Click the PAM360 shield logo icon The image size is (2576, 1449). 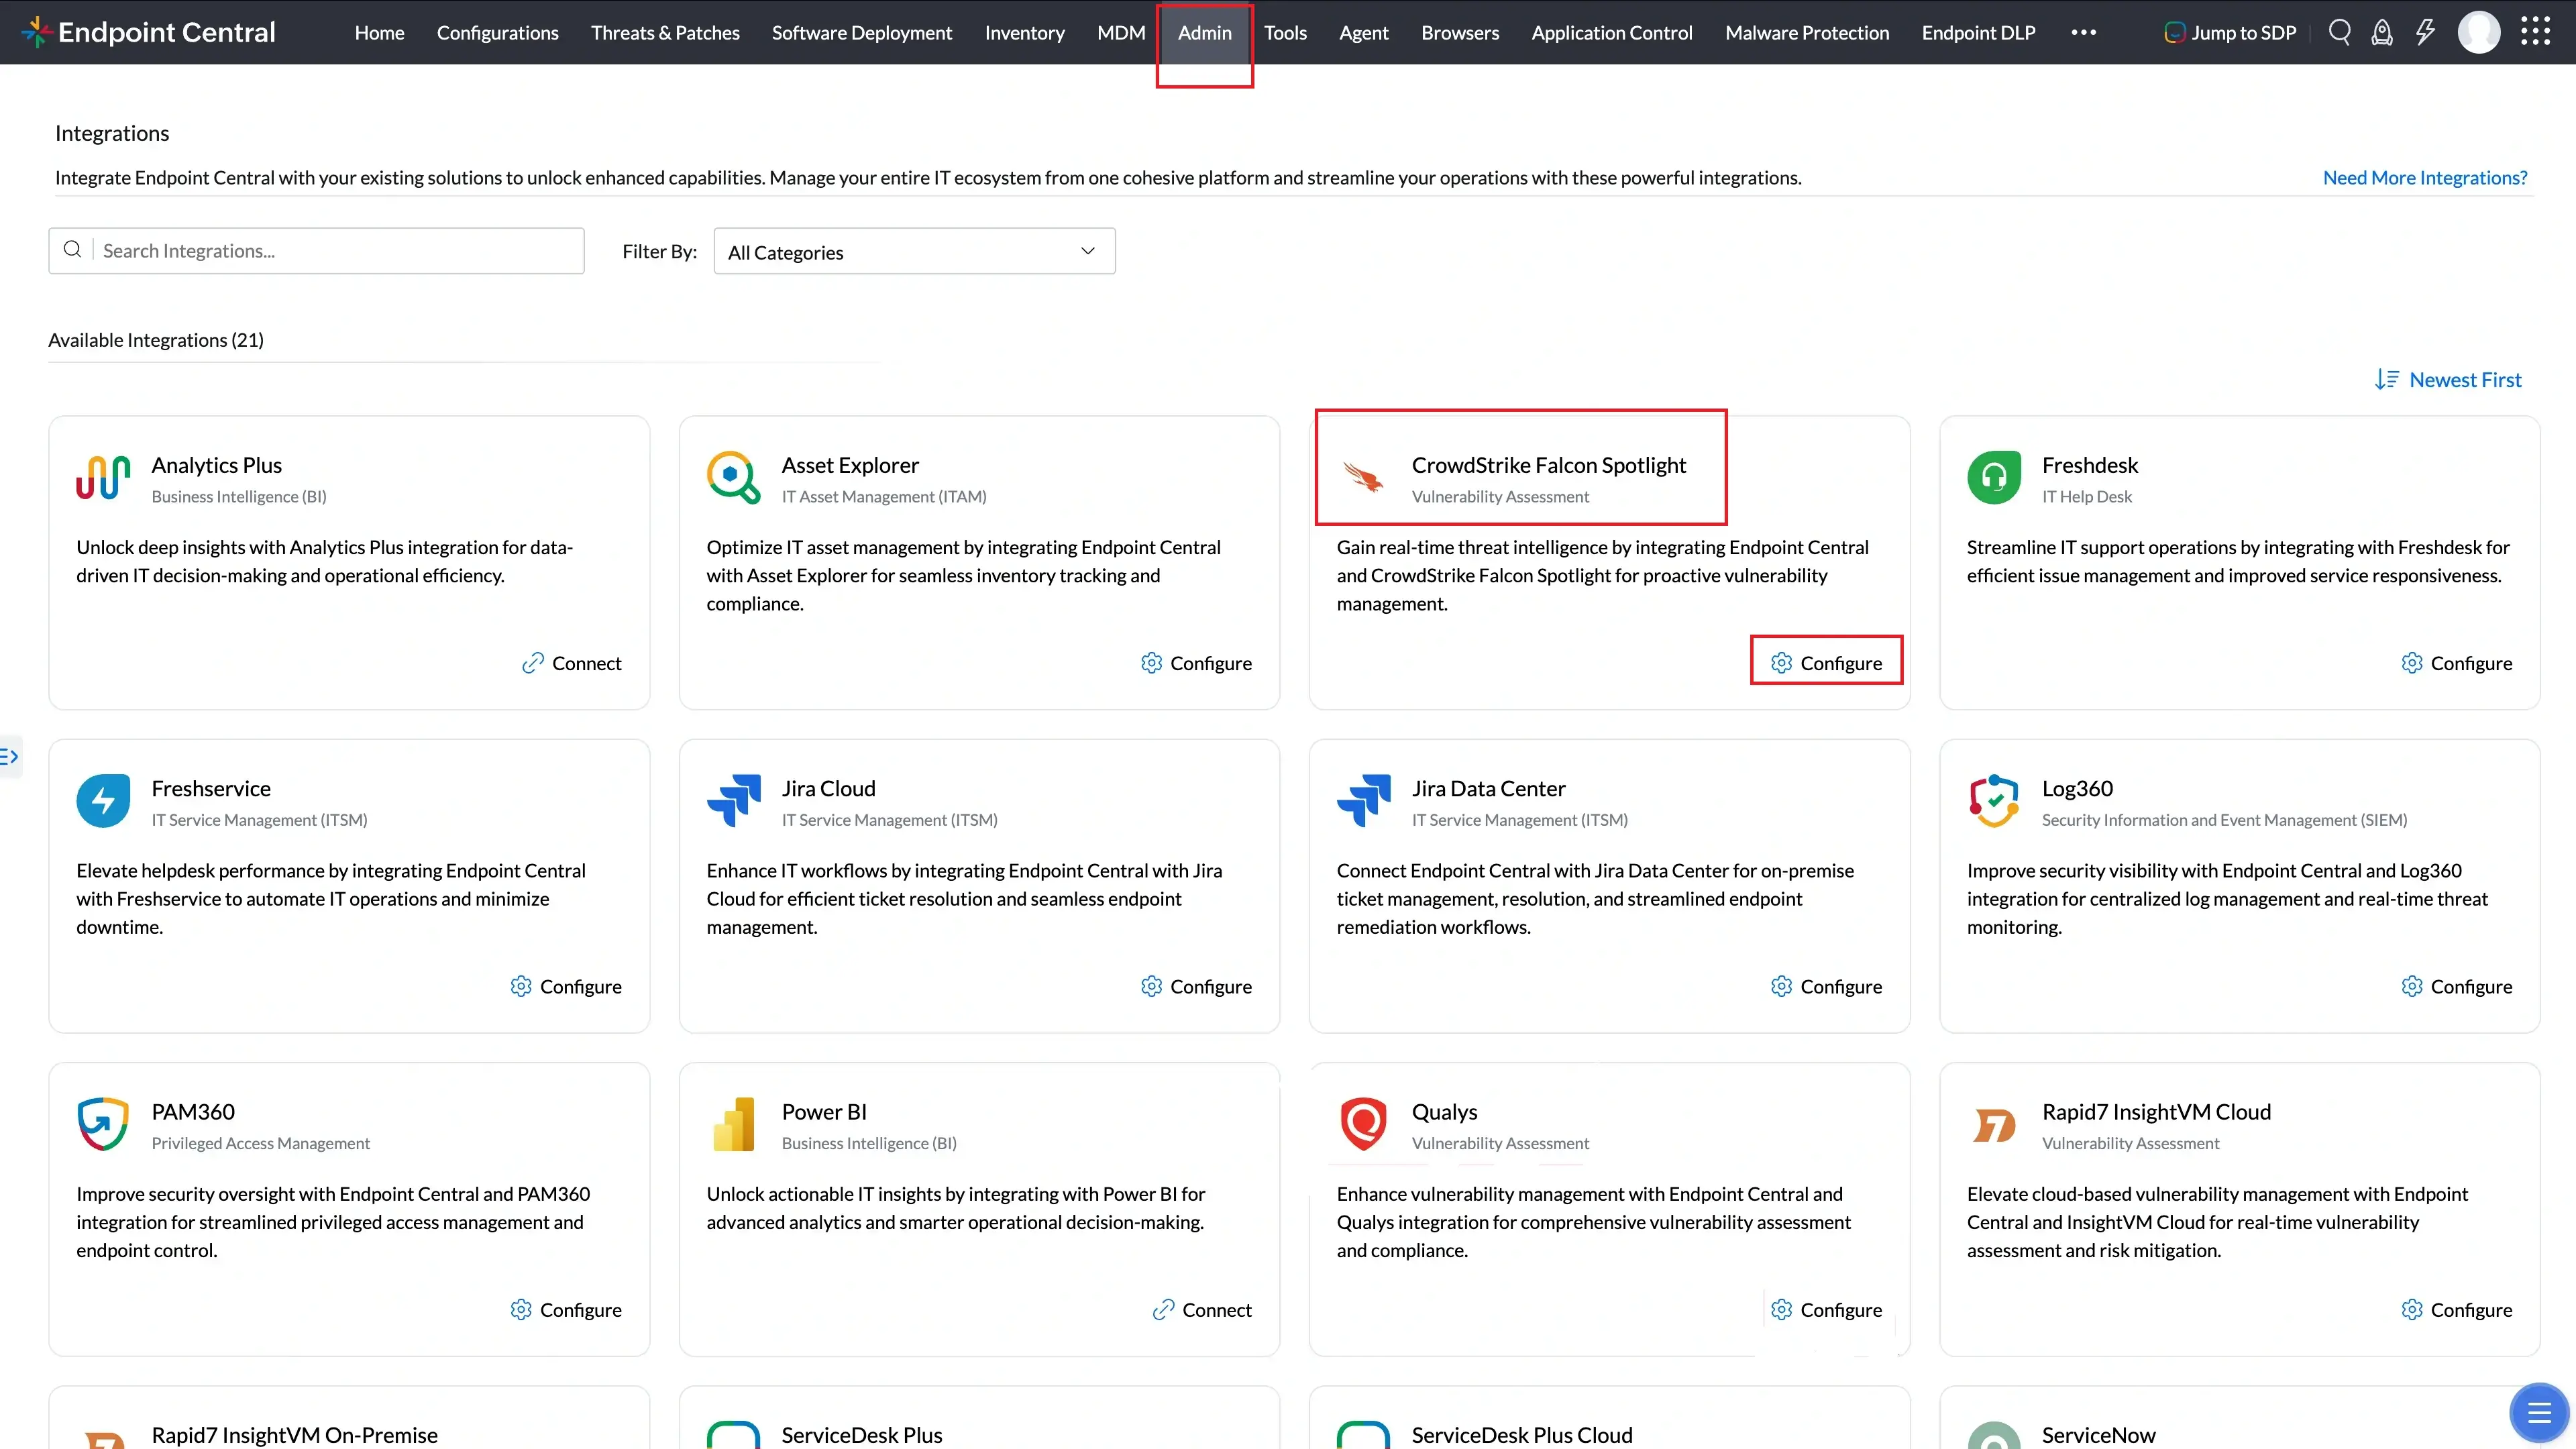point(103,1123)
